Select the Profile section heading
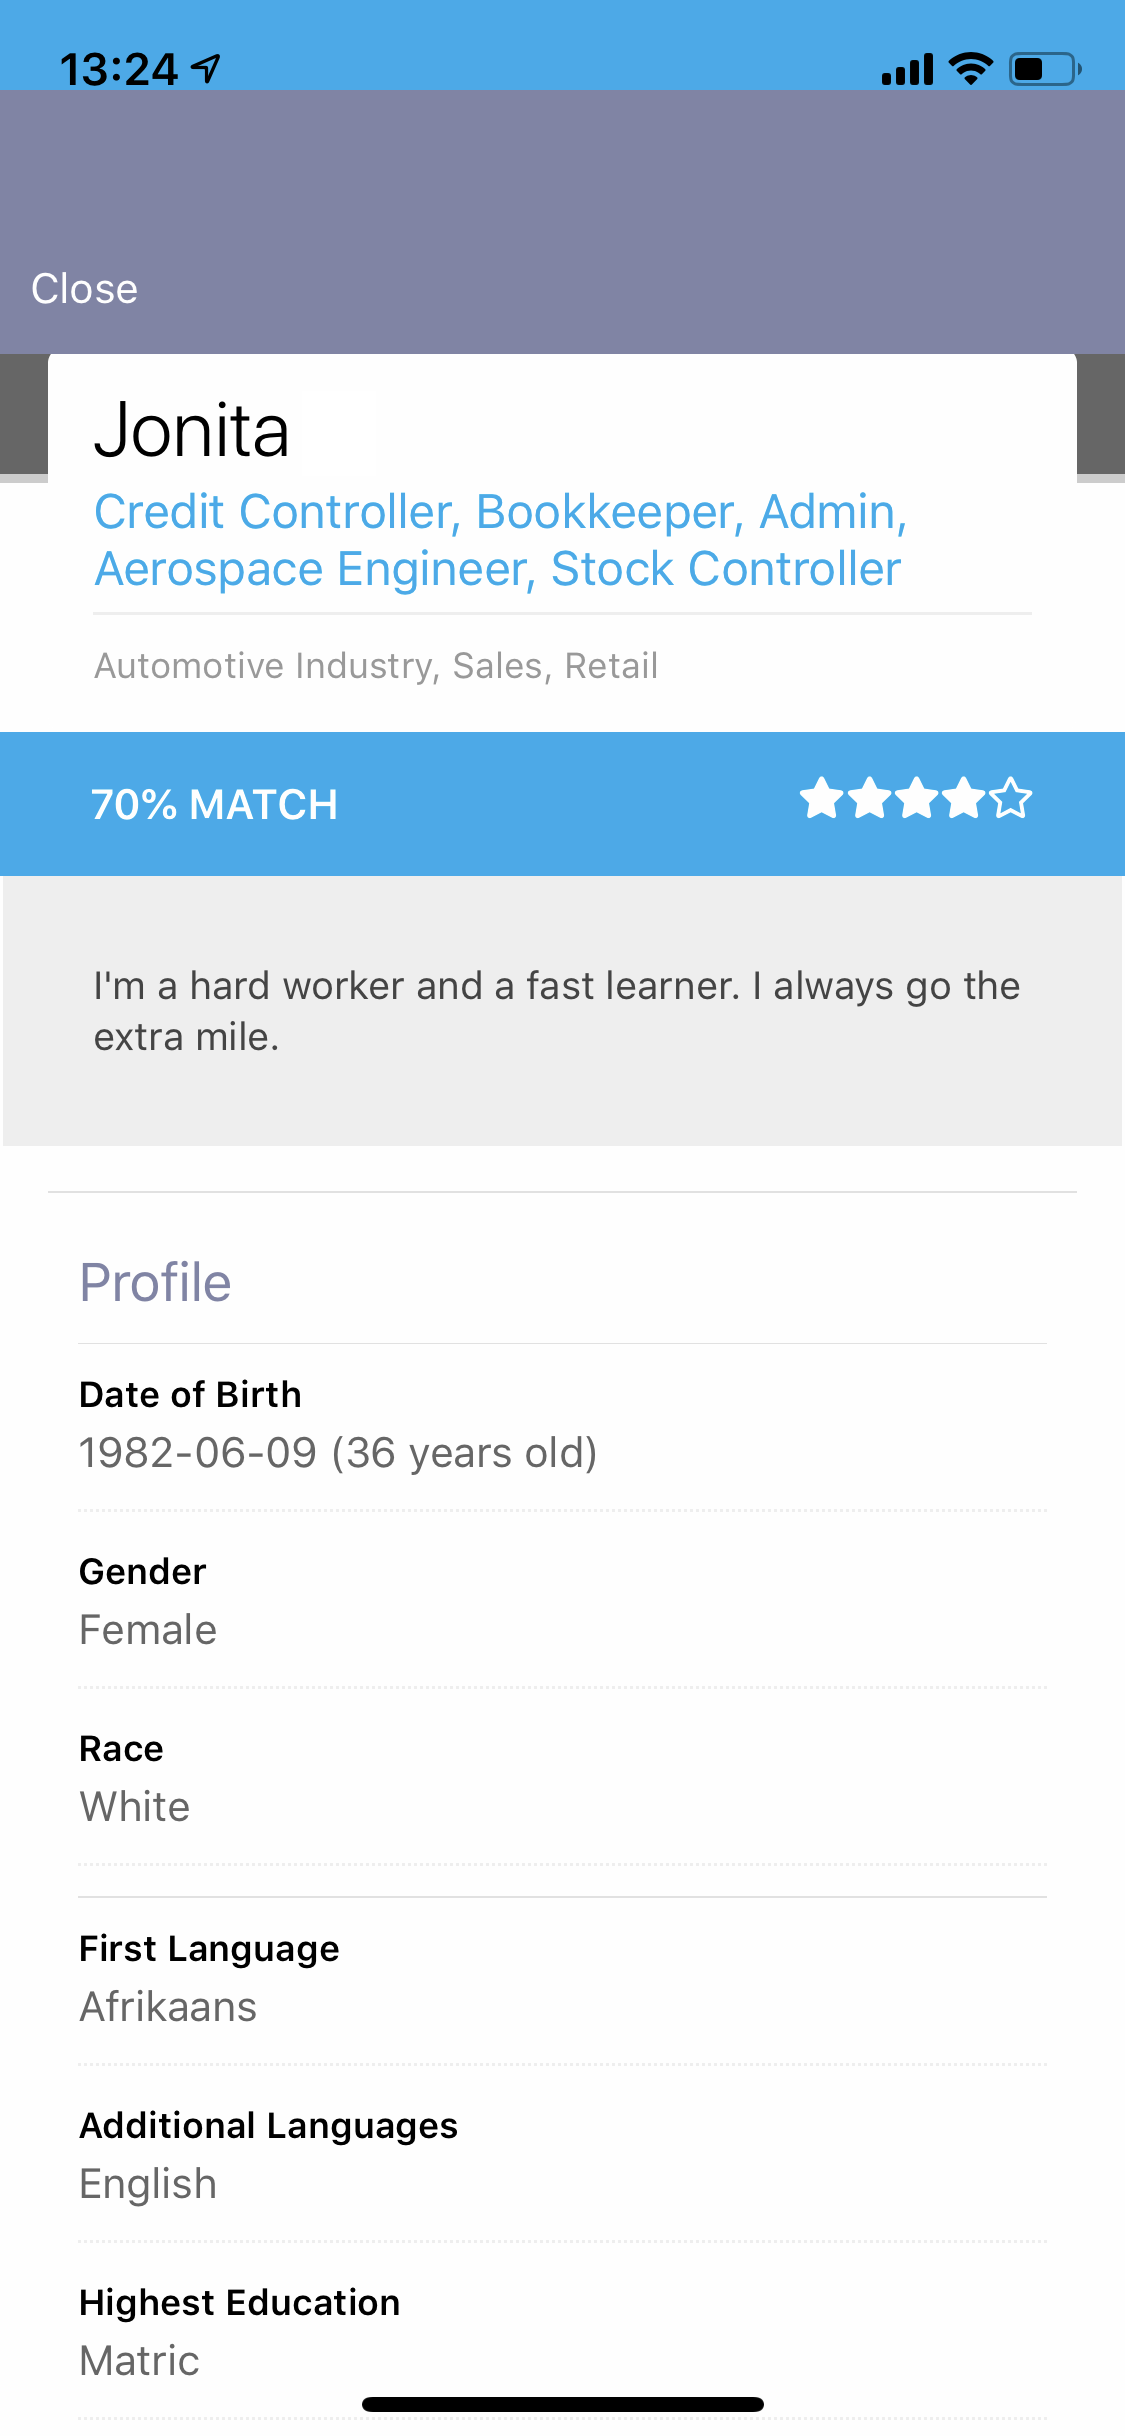The width and height of the screenshot is (1125, 2436). pyautogui.click(x=155, y=1283)
